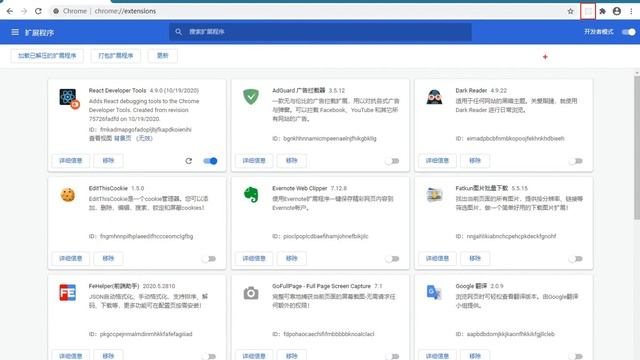This screenshot has height=360, width=640.
Task: Reload the page with the refresh icon
Action: [38, 11]
